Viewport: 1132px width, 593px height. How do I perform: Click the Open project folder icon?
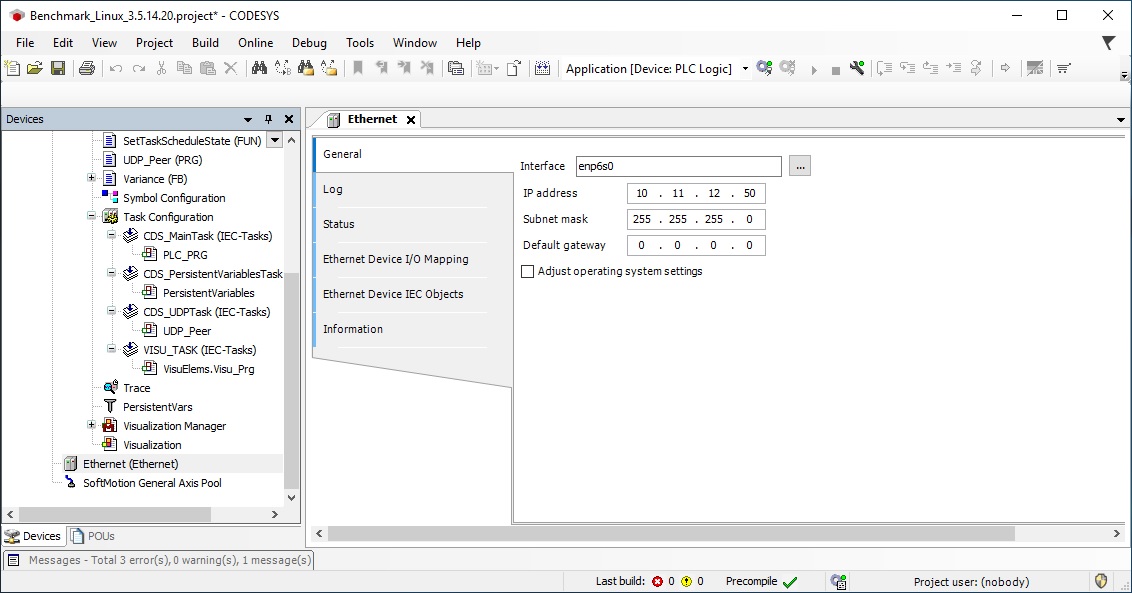(x=35, y=69)
